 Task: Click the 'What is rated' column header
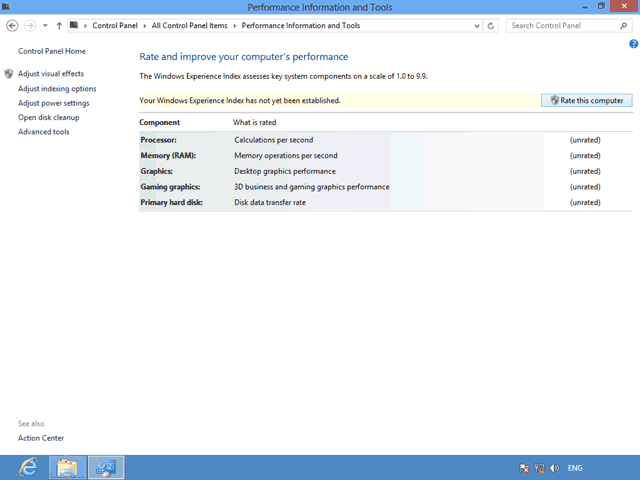click(x=254, y=122)
